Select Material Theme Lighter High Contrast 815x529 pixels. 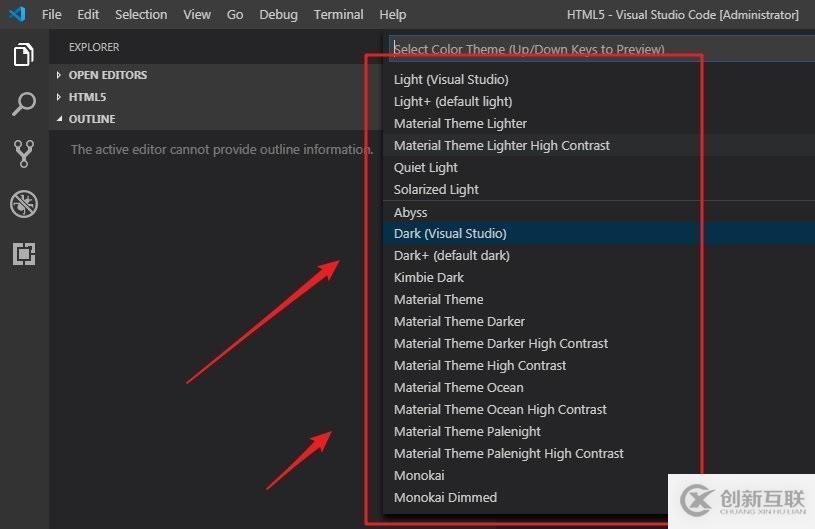click(599, 146)
